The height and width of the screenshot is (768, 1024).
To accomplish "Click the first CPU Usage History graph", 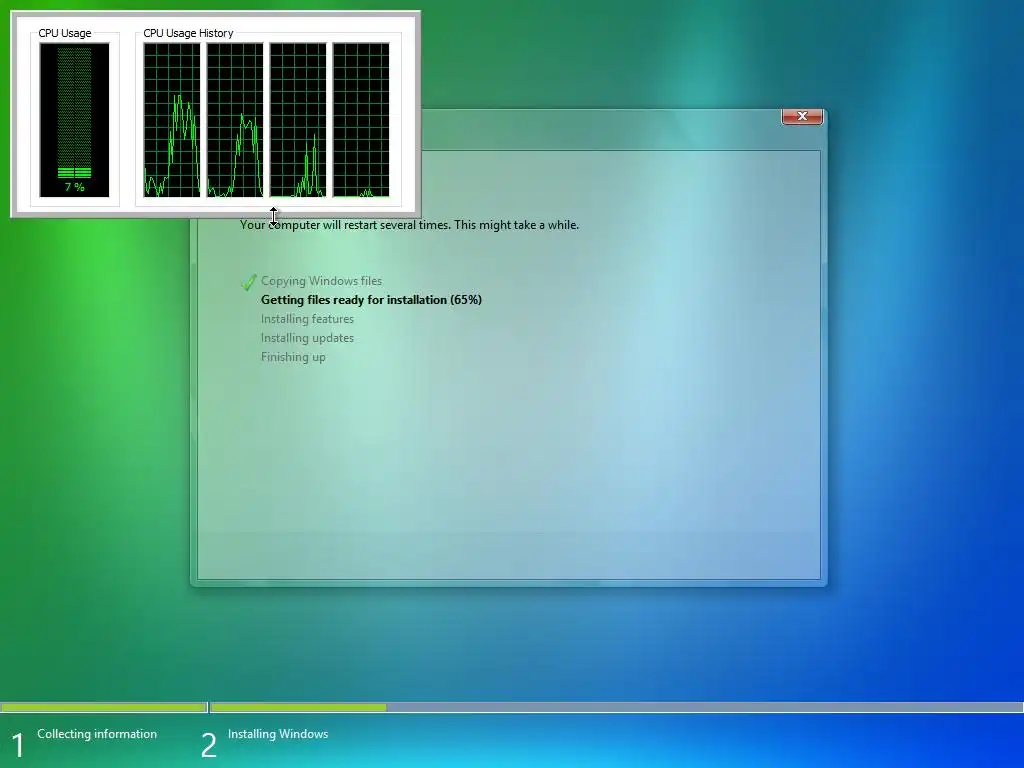I will pos(172,120).
